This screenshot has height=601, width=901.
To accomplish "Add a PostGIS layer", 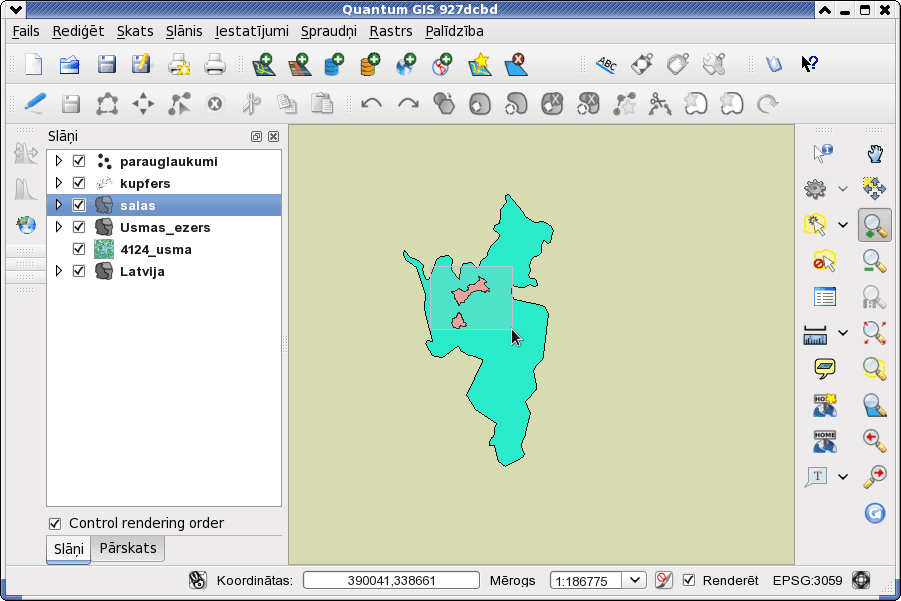I will point(334,64).
